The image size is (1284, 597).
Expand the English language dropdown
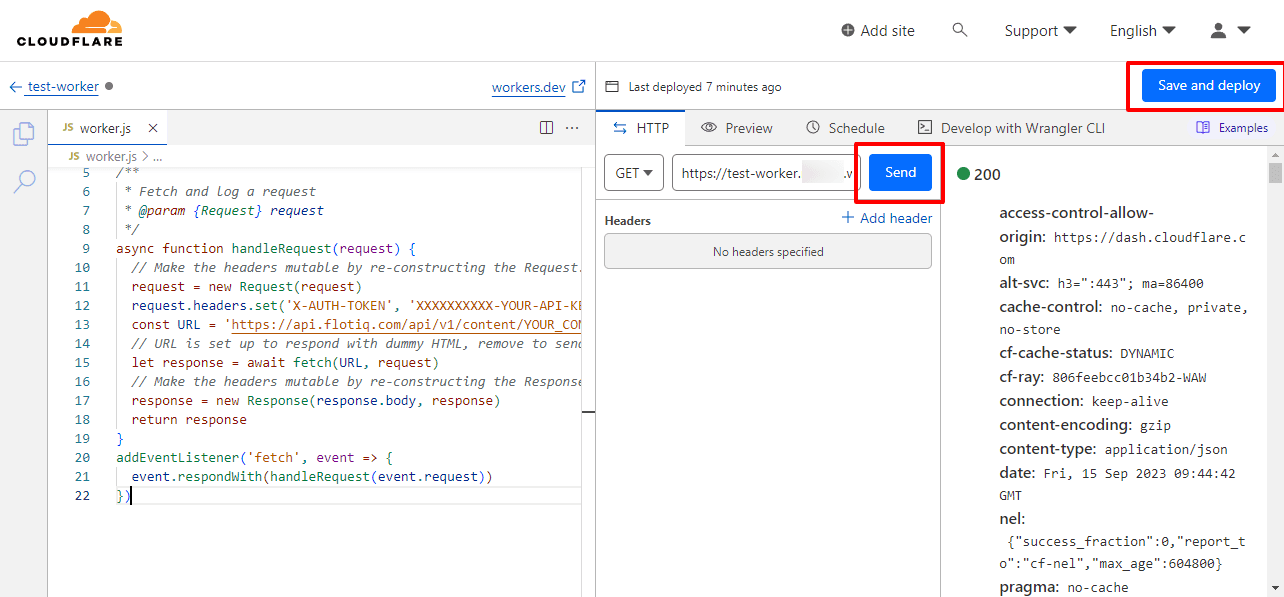[x=1142, y=31]
